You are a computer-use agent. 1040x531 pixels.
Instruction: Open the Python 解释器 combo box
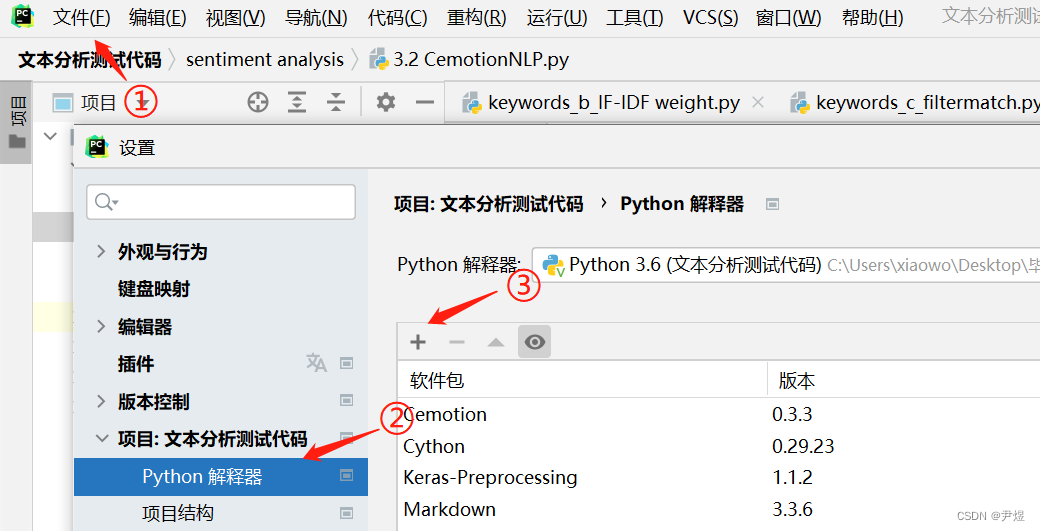click(x=785, y=265)
